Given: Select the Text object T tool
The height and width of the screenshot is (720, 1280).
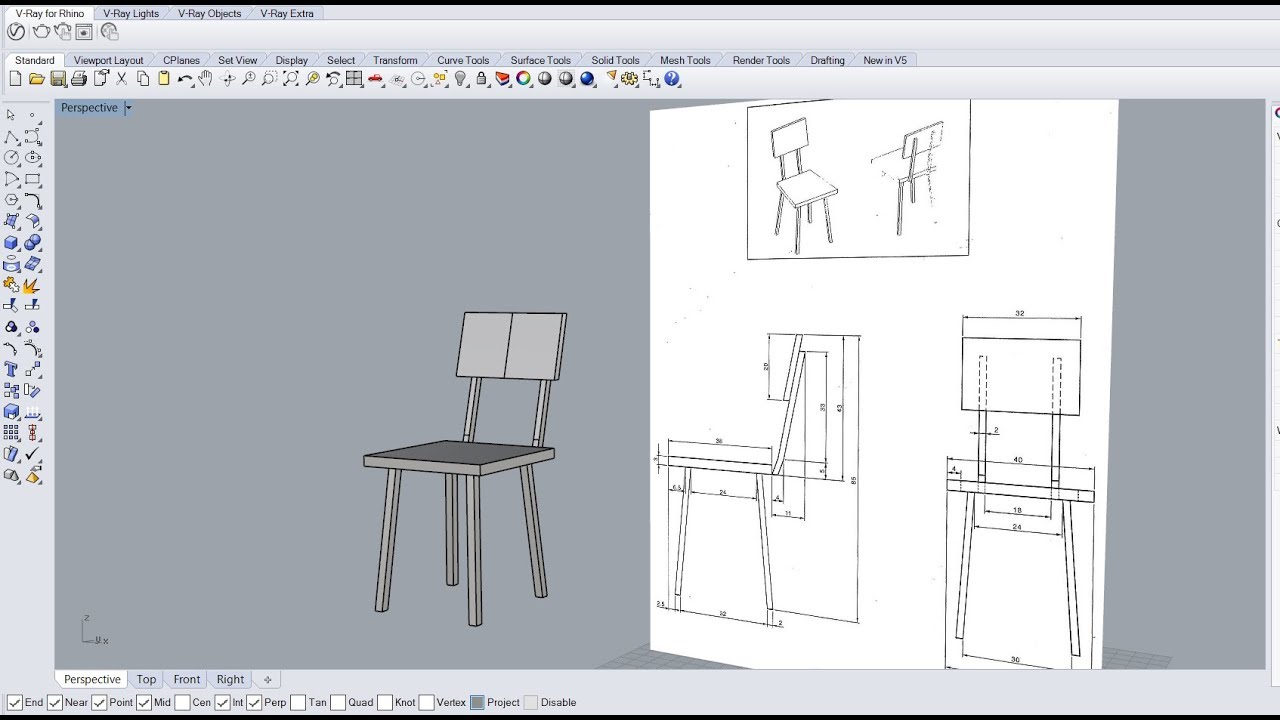Looking at the screenshot, I should (x=11, y=369).
